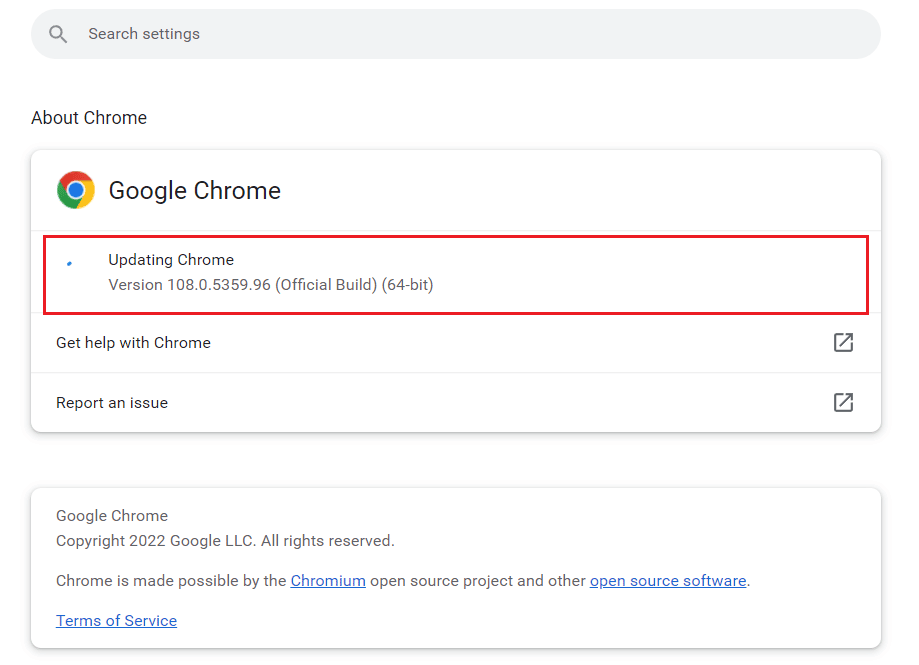The image size is (919, 665).
Task: Select the About Chrome heading
Action: (x=89, y=118)
